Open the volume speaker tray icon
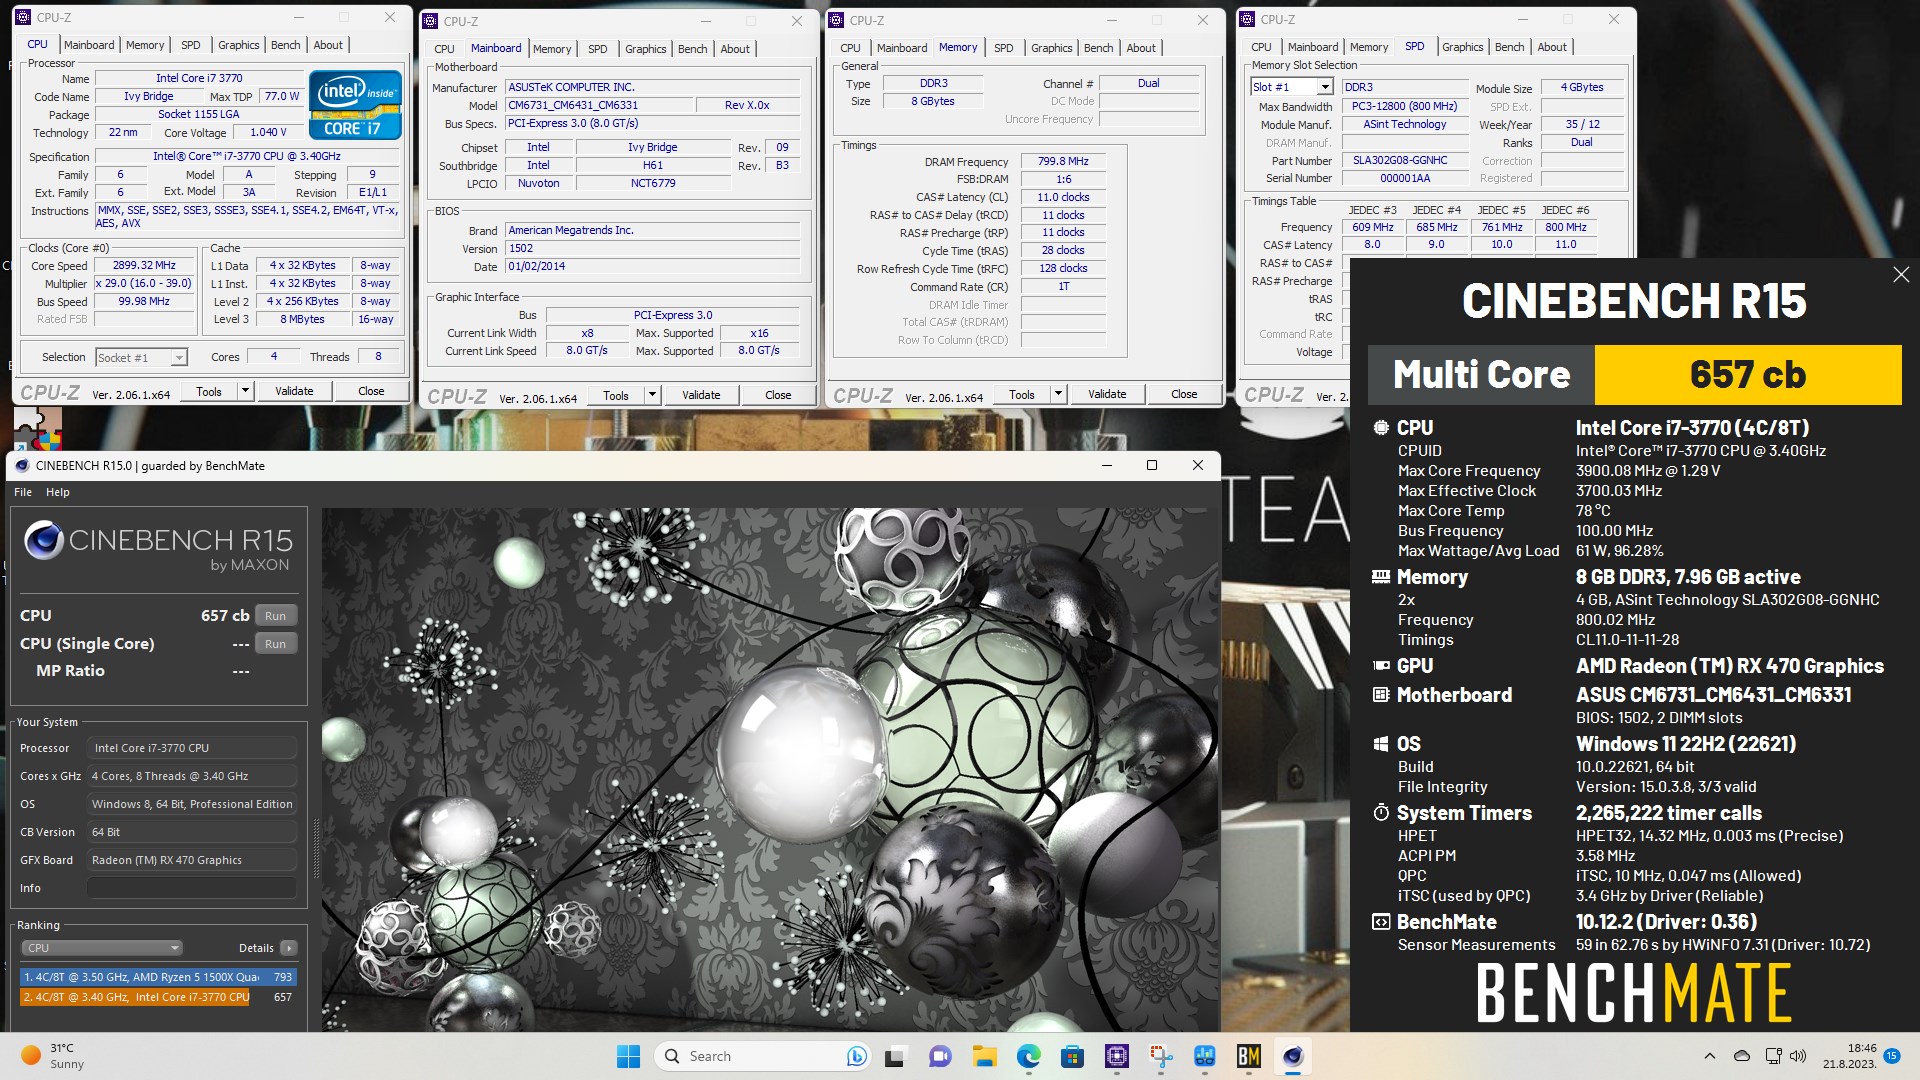1920x1080 pixels. point(1797,1056)
